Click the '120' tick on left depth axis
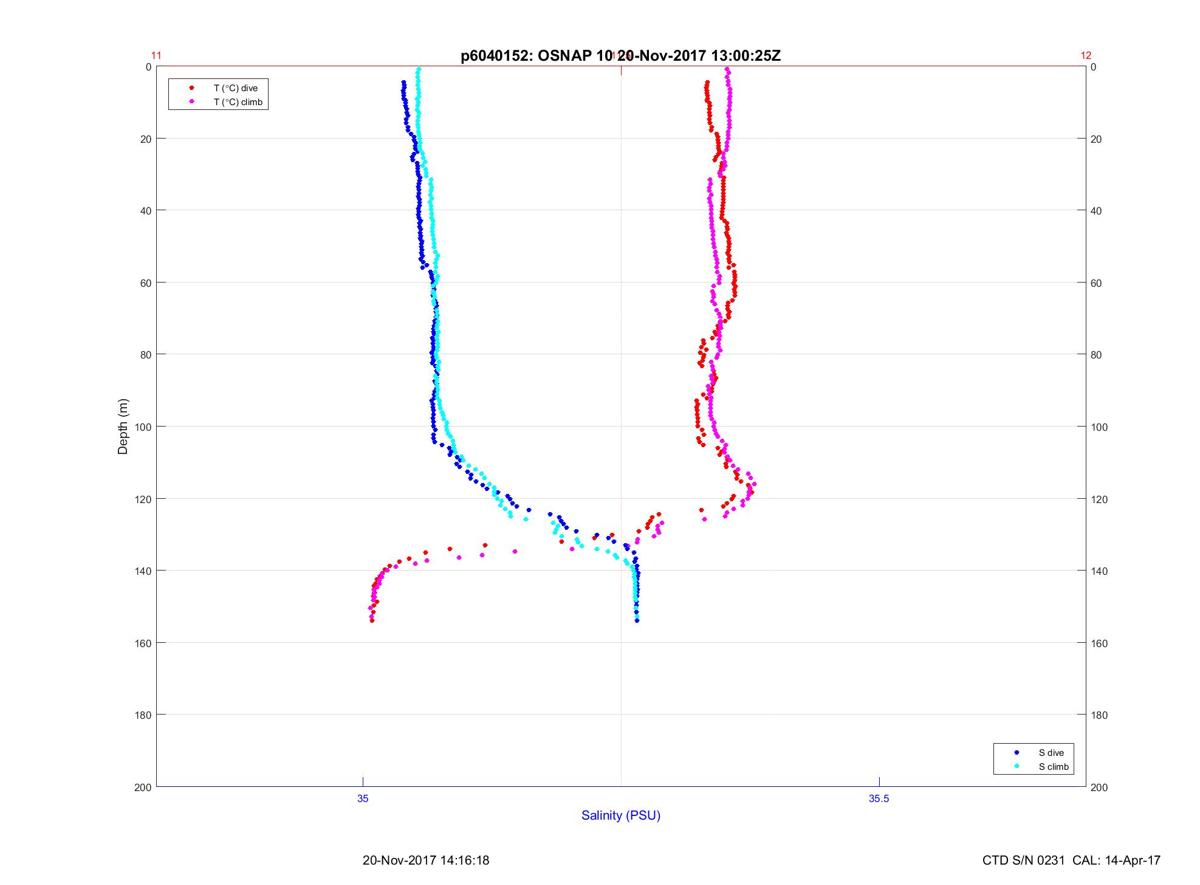1200x885 pixels. (x=144, y=499)
